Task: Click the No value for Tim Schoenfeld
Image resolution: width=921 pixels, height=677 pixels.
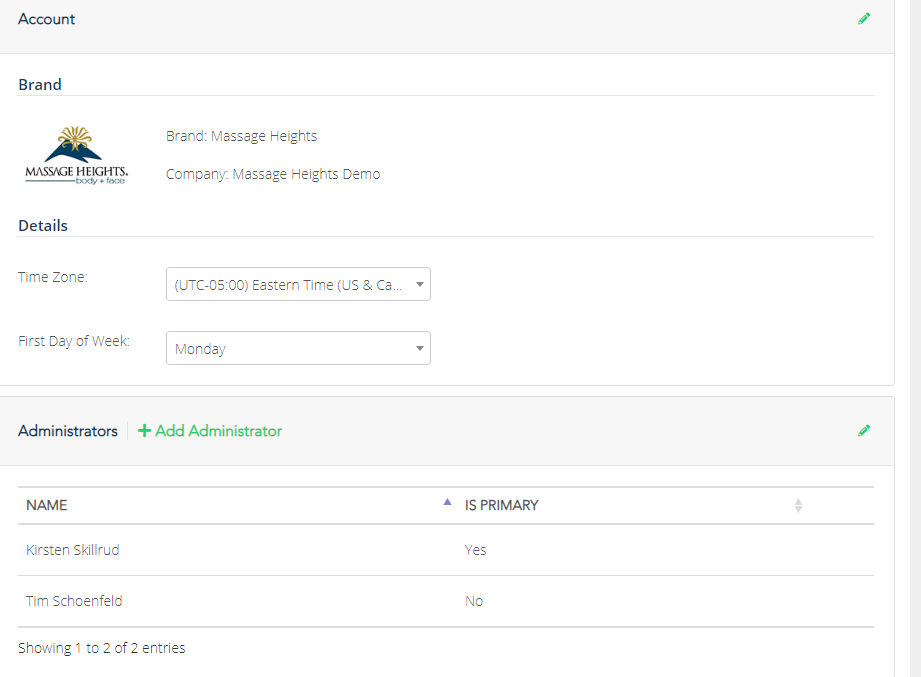Action: point(474,601)
